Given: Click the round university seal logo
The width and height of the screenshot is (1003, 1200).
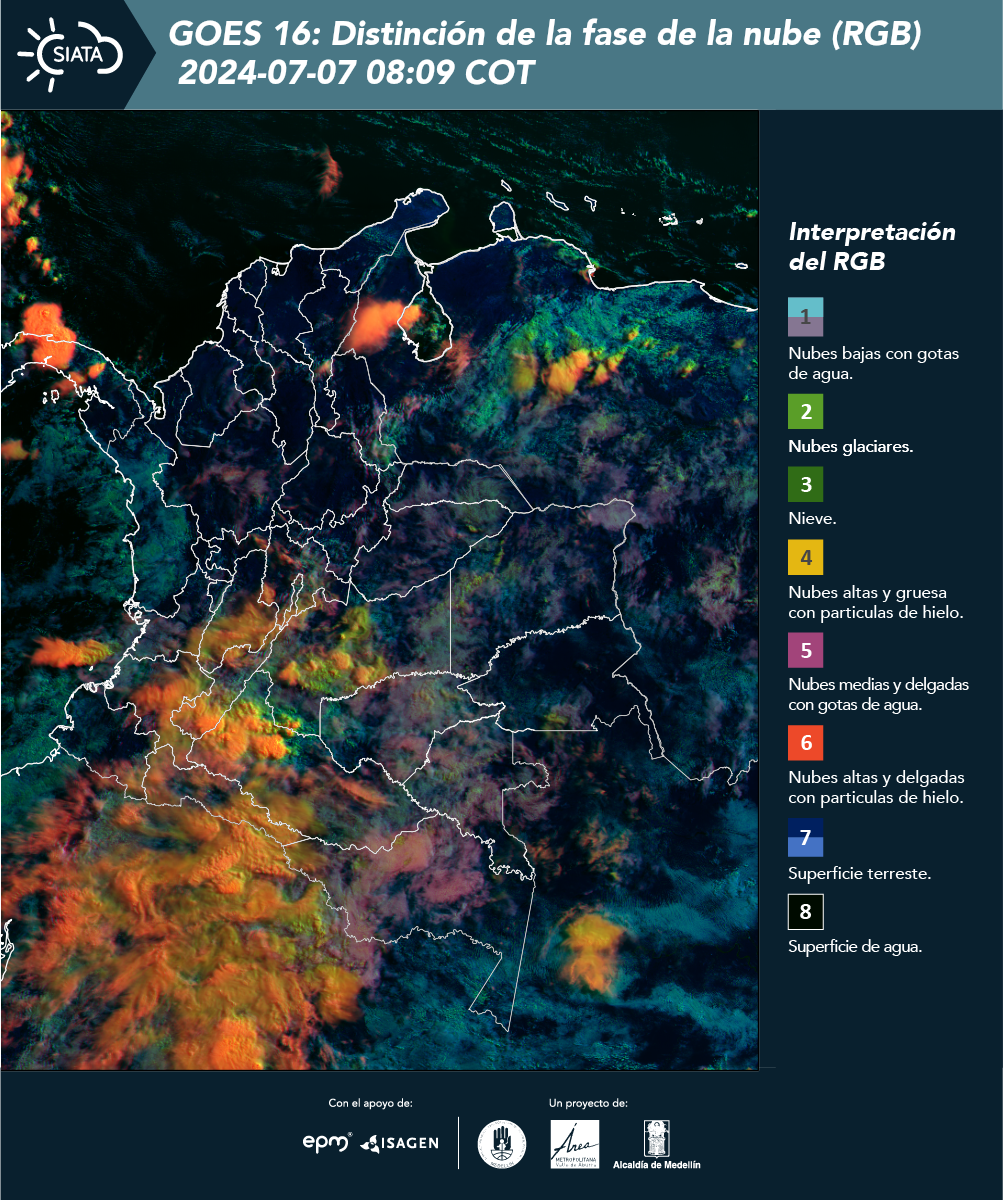Looking at the screenshot, I should click(x=501, y=1144).
